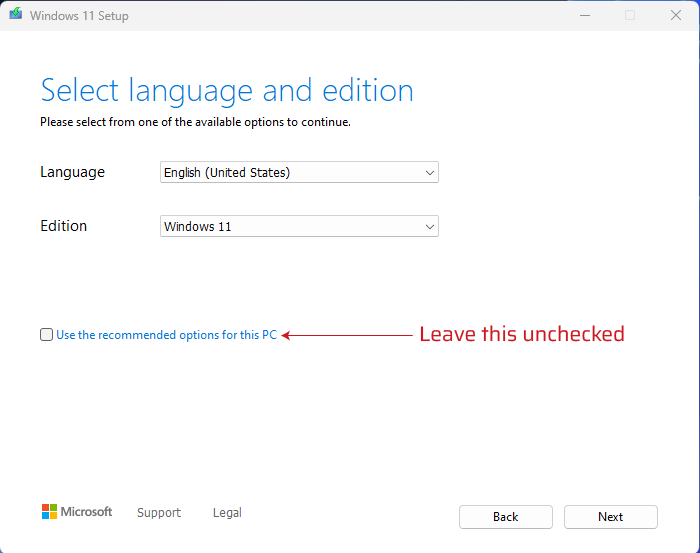The width and height of the screenshot is (700, 553).
Task: Open the Legal link
Action: click(x=227, y=512)
